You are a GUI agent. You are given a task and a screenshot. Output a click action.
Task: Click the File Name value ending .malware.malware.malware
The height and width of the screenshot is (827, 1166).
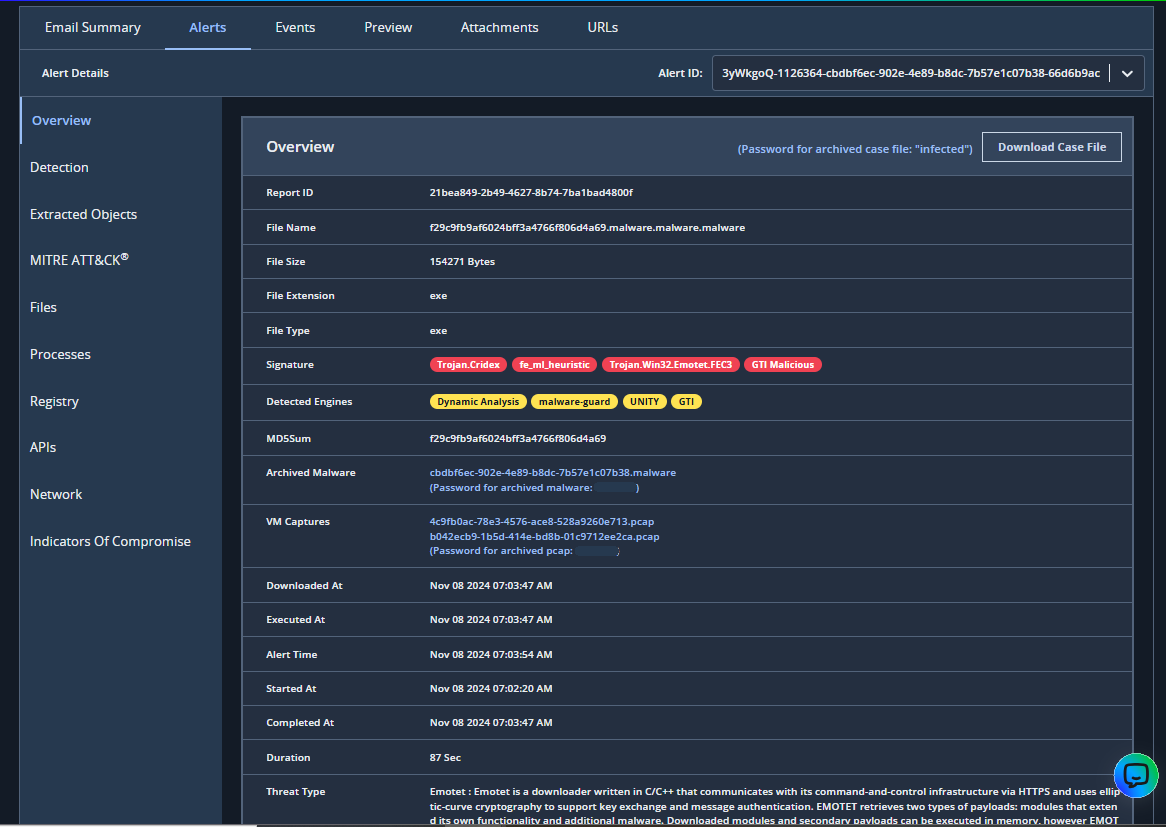tap(587, 228)
